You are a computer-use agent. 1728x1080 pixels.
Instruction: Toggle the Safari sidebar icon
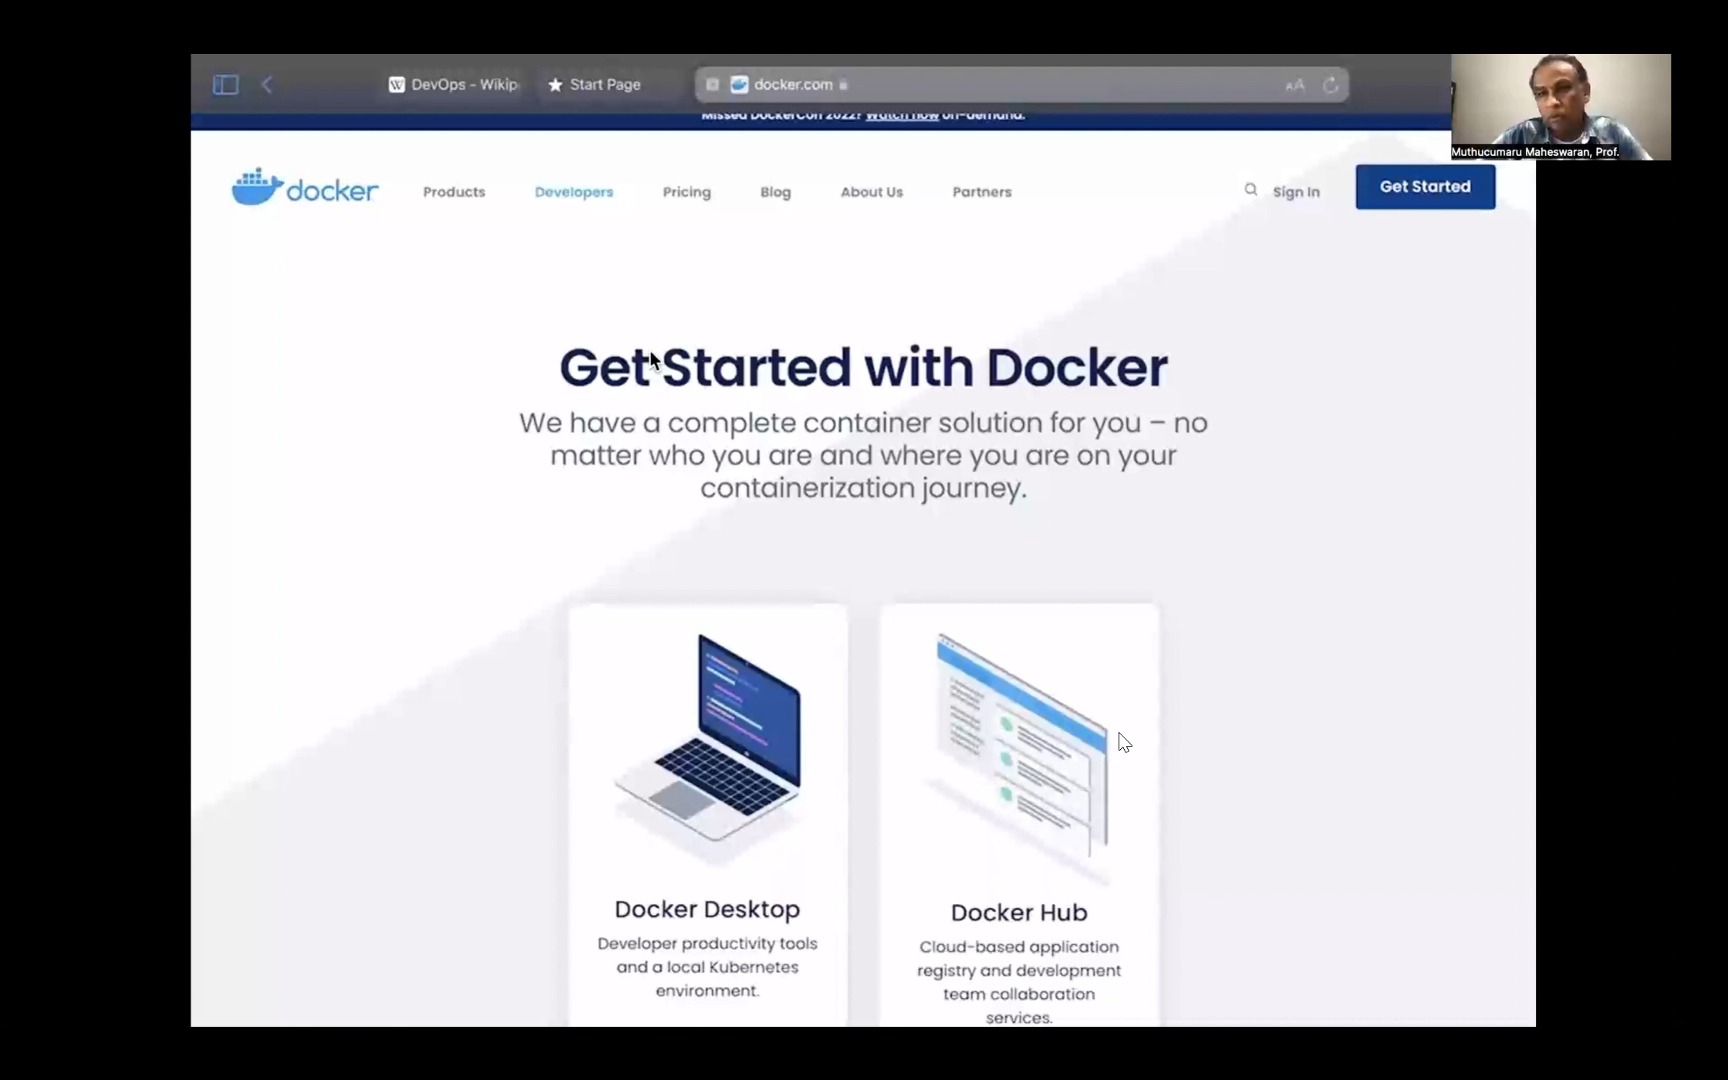pyautogui.click(x=226, y=85)
